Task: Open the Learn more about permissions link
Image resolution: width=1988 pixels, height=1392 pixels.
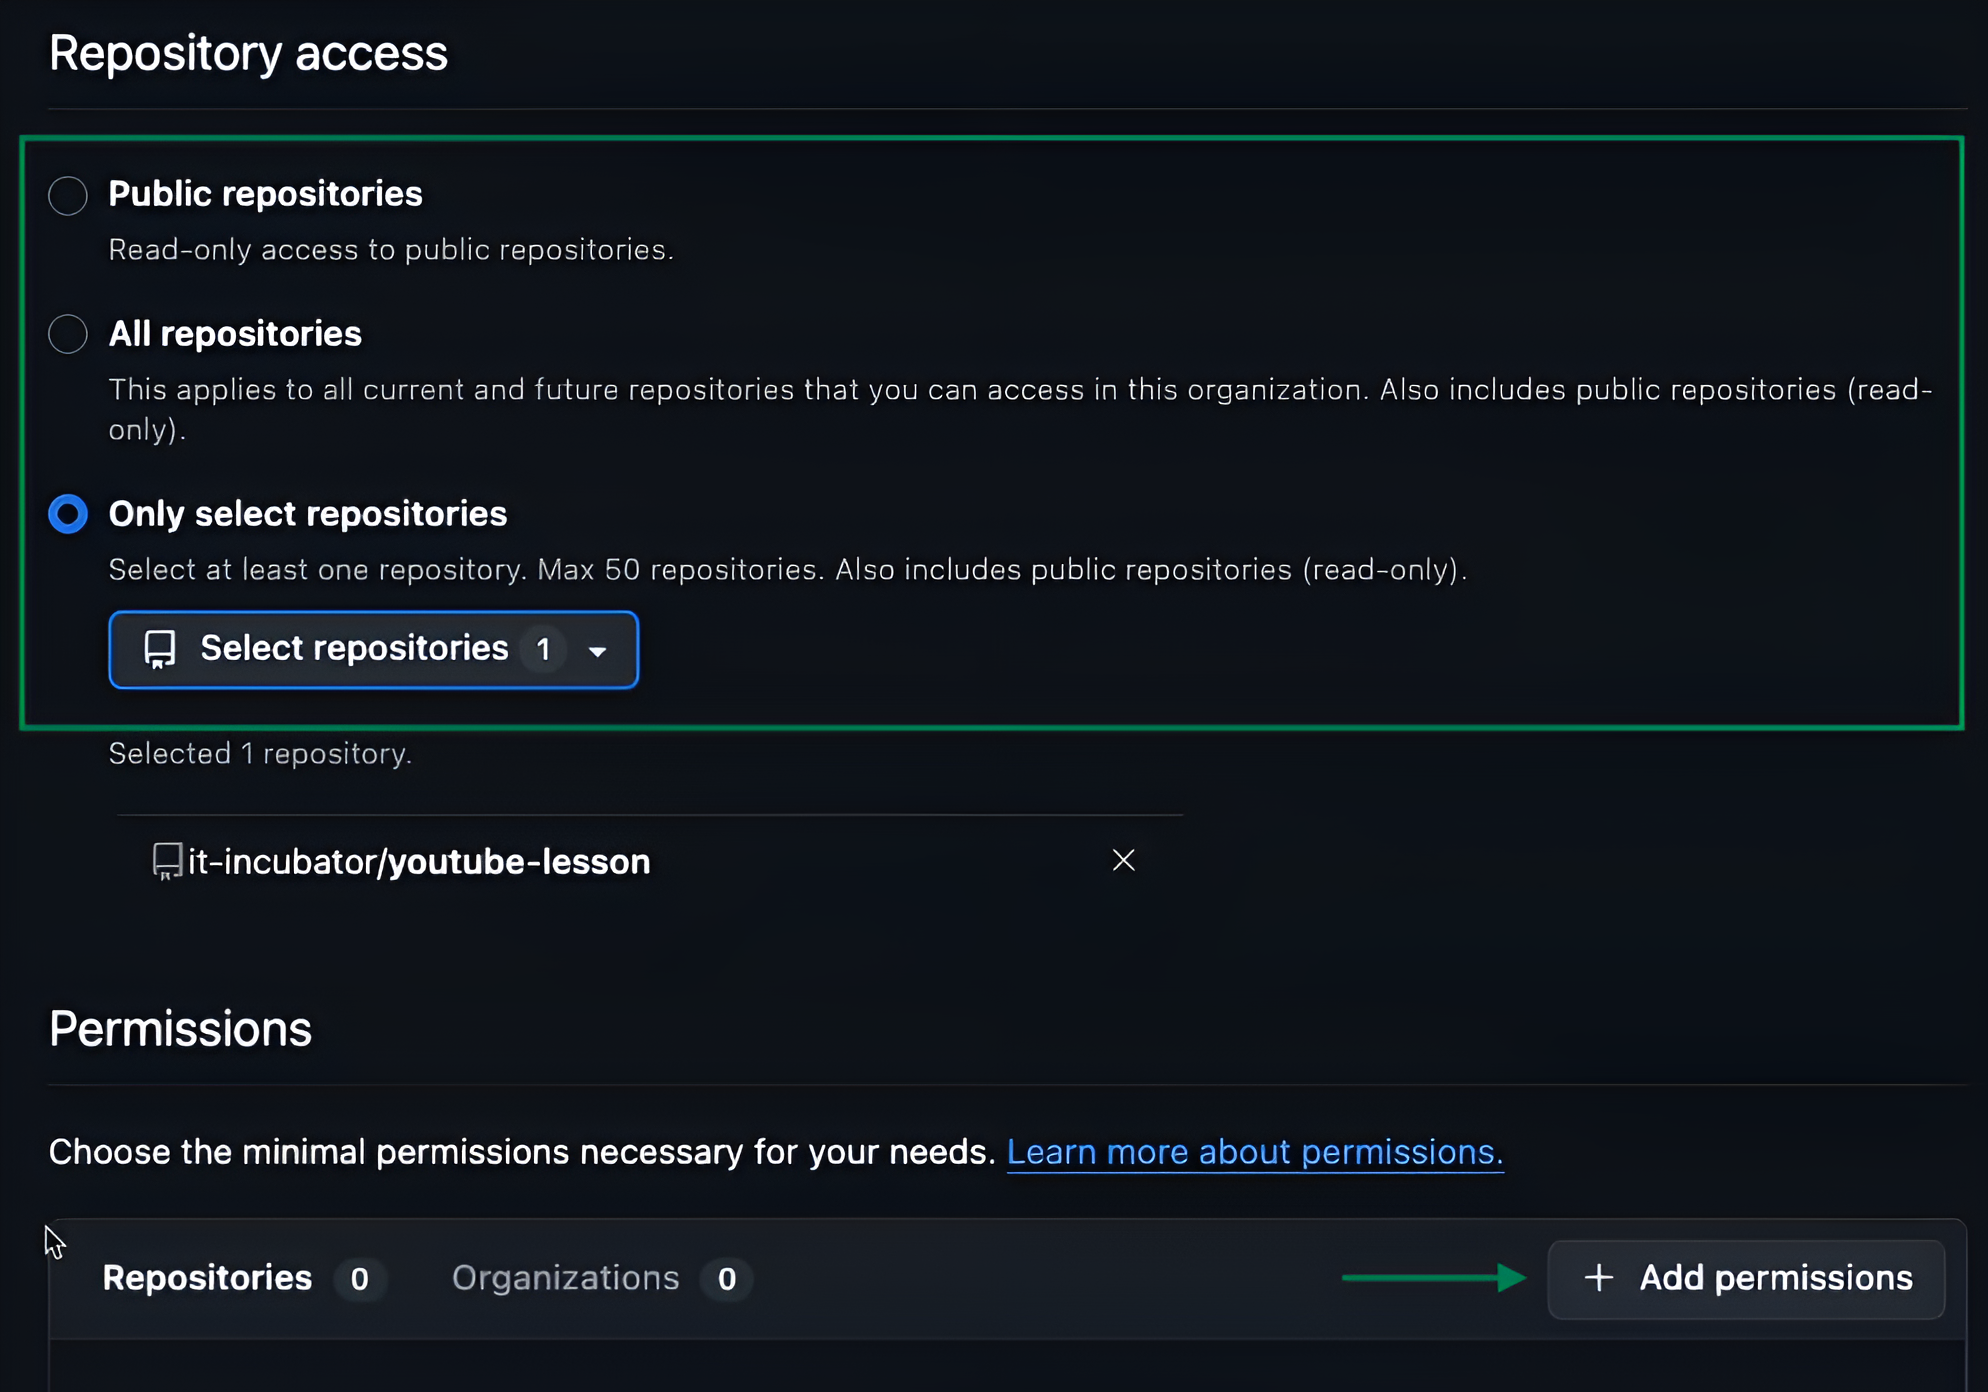Action: click(1254, 1152)
